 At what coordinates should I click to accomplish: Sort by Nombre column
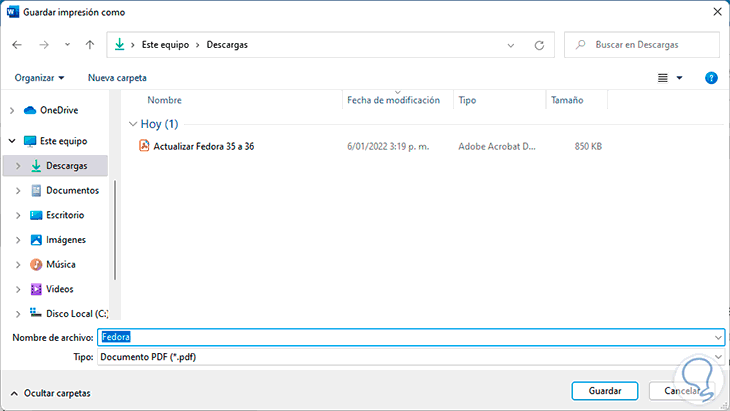[x=164, y=100]
